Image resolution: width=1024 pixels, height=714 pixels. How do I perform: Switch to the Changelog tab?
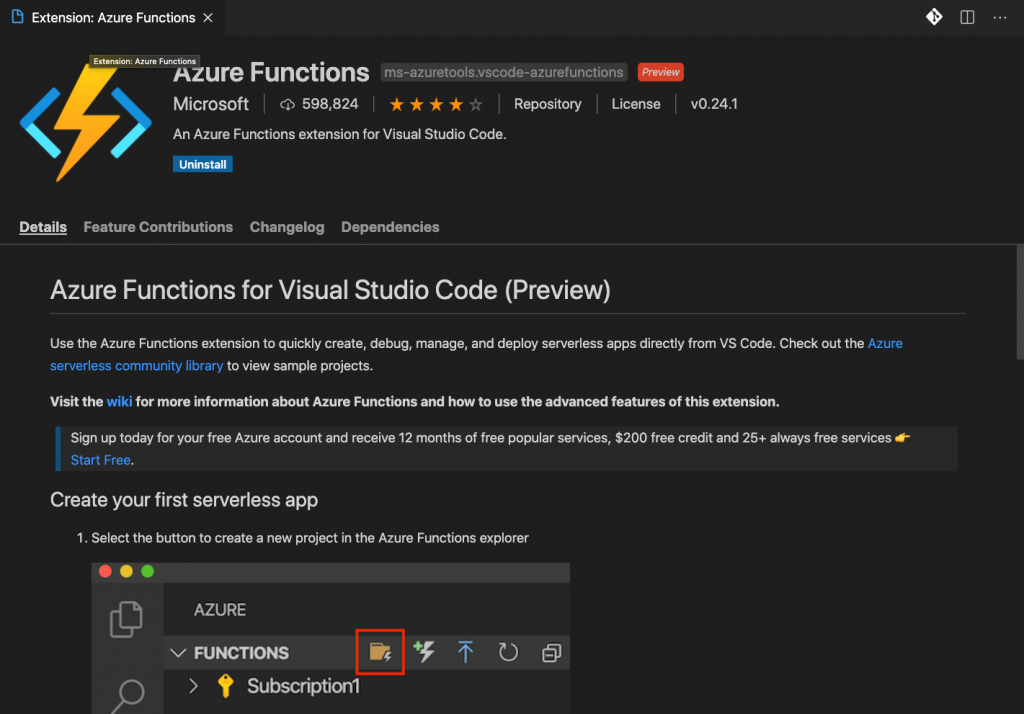[287, 227]
